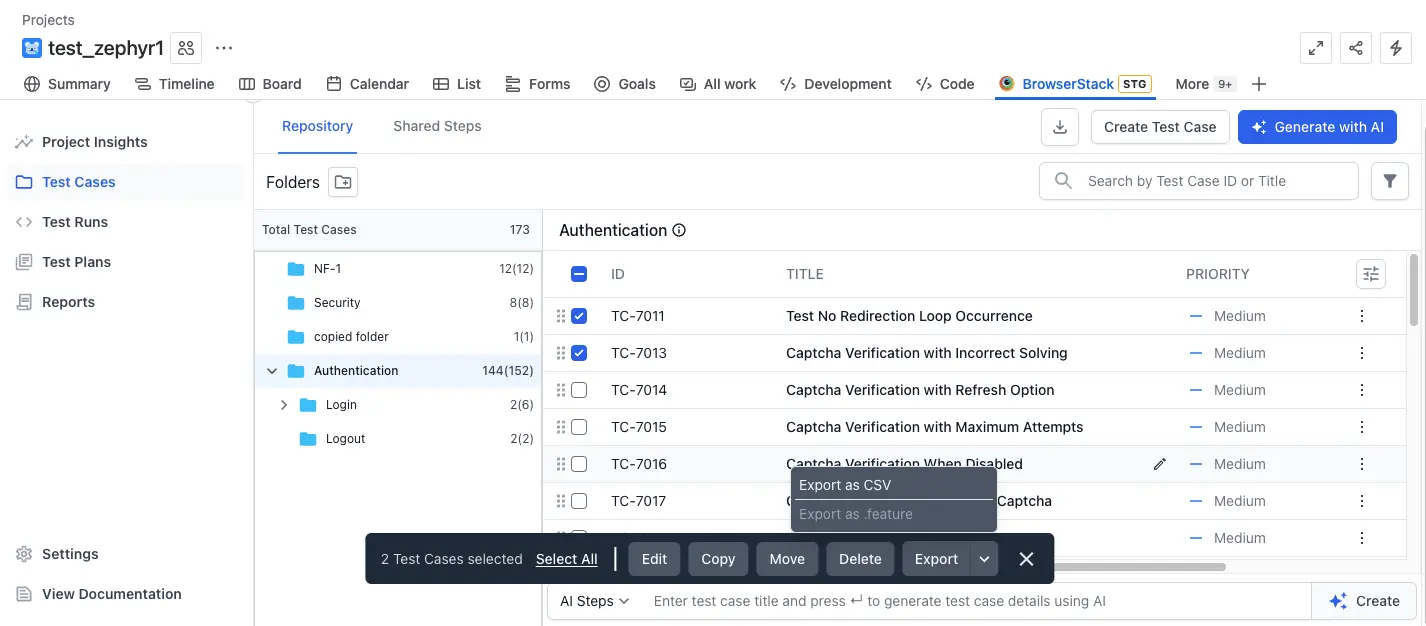The height and width of the screenshot is (626, 1426).
Task: Click the pencil edit icon on TC-7016
Action: pos(1159,464)
